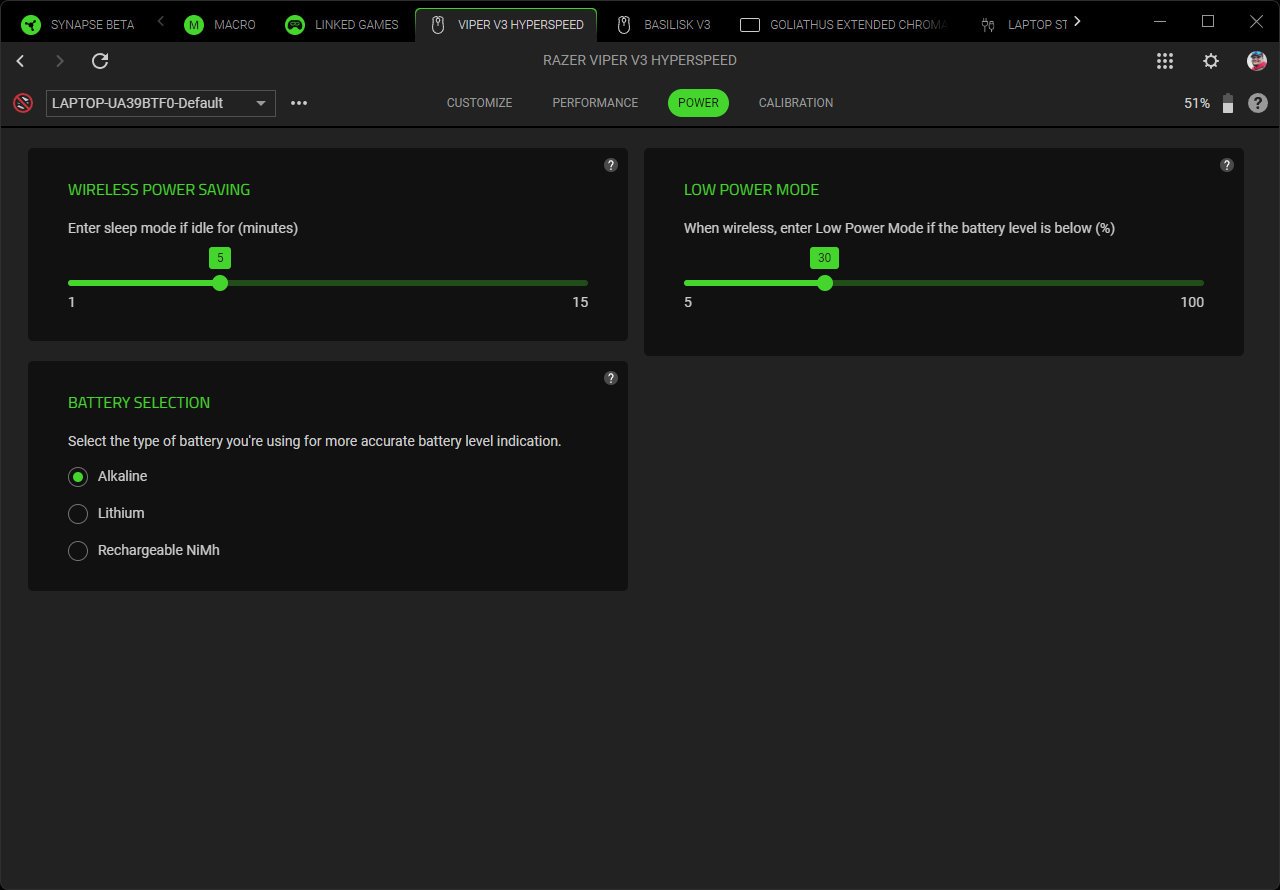Click the low power slider maximum label 100

click(1192, 302)
